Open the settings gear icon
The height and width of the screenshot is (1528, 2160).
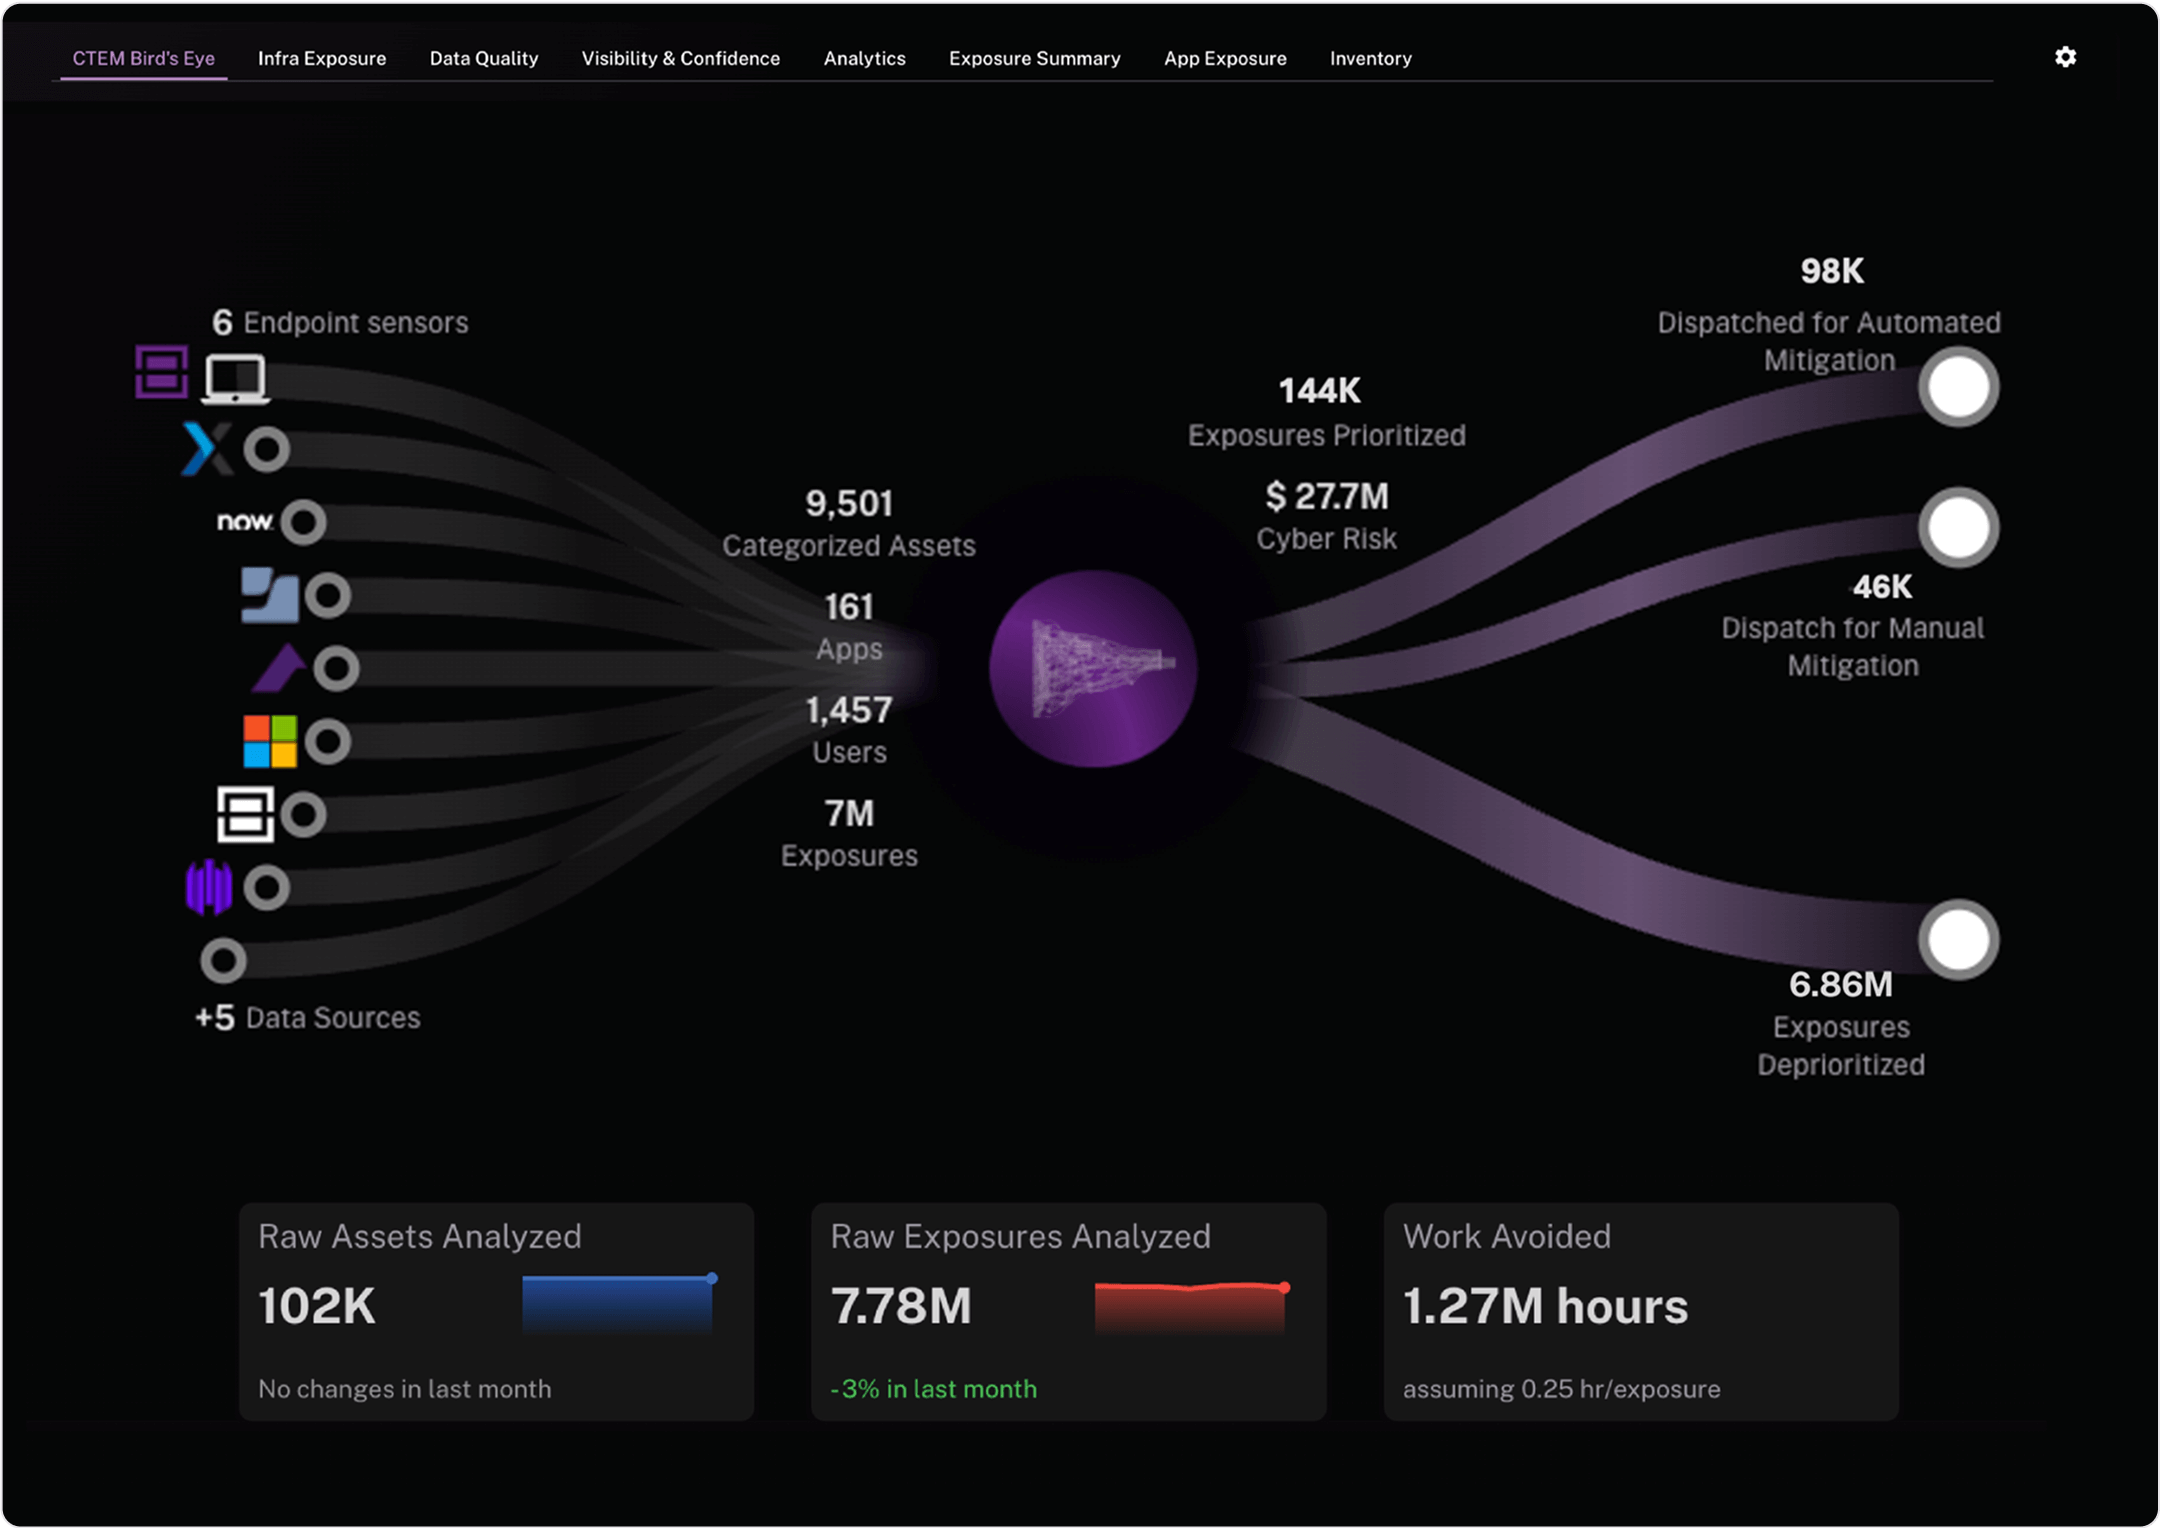(2065, 57)
